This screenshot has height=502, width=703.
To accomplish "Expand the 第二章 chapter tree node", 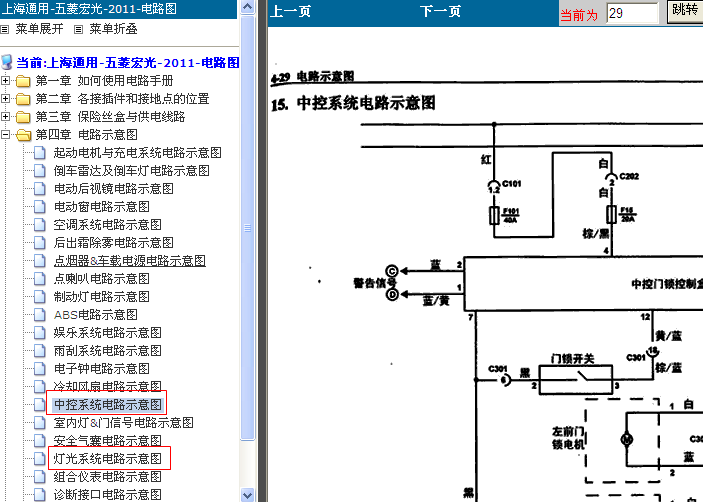I will (x=5, y=99).
